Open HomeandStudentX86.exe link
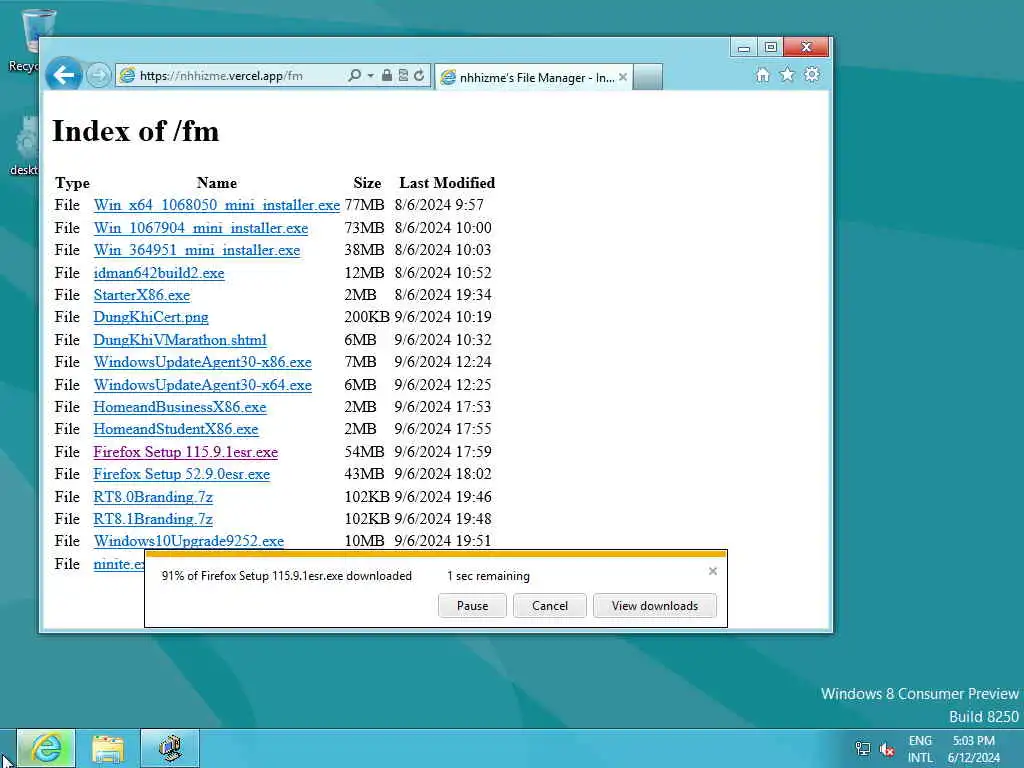Viewport: 1024px width, 768px height. 176,430
